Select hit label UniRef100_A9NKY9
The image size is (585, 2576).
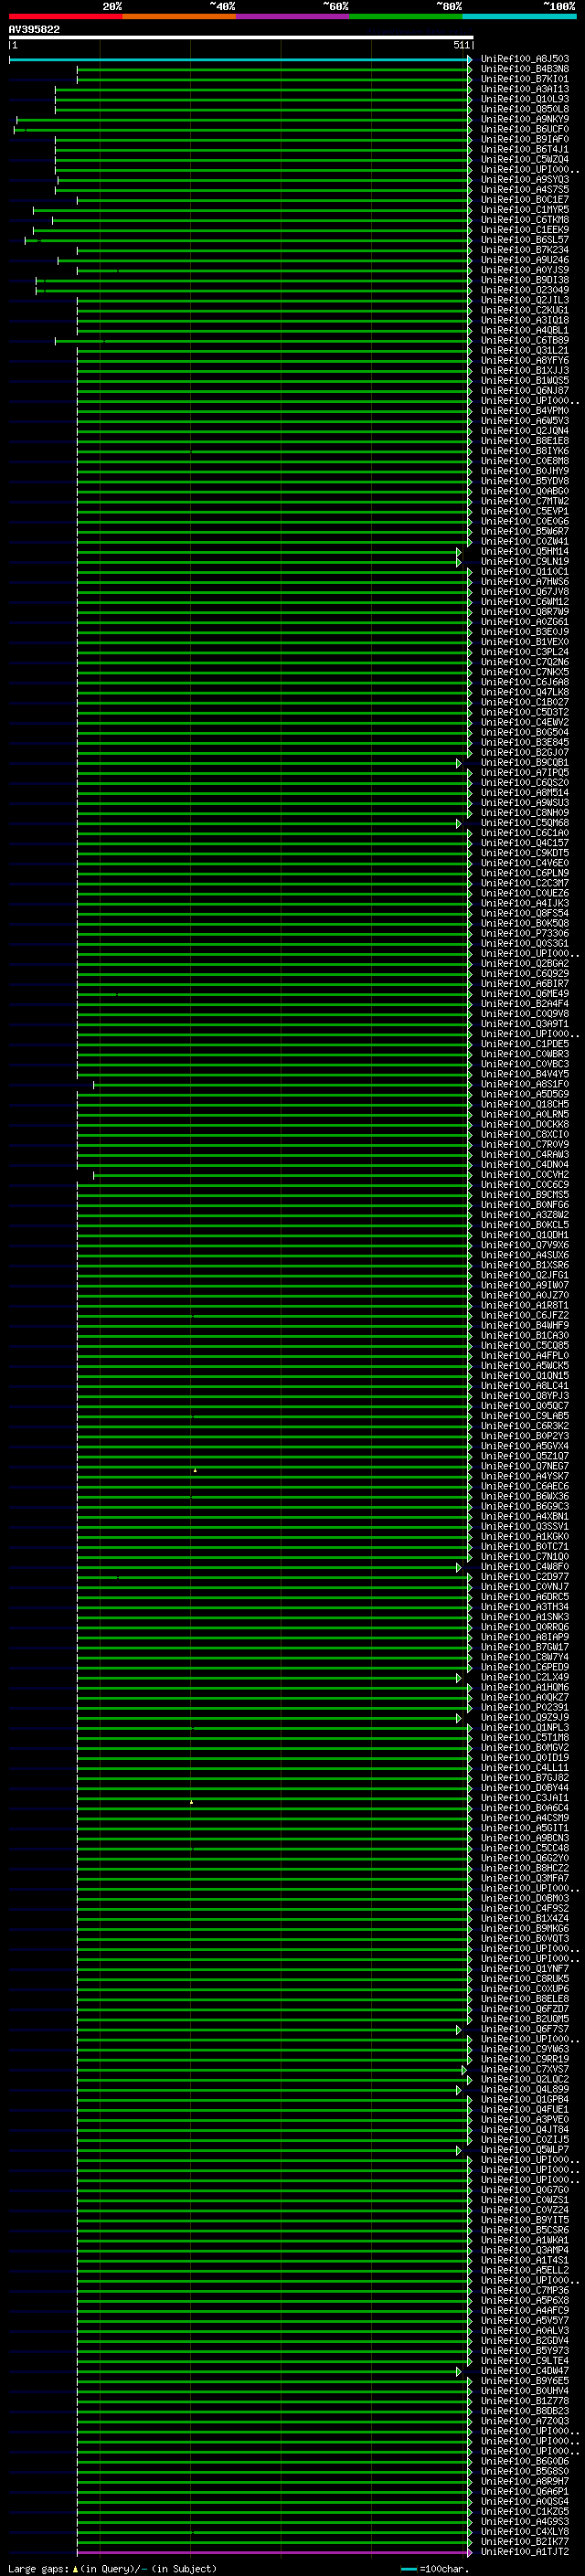[x=525, y=119]
